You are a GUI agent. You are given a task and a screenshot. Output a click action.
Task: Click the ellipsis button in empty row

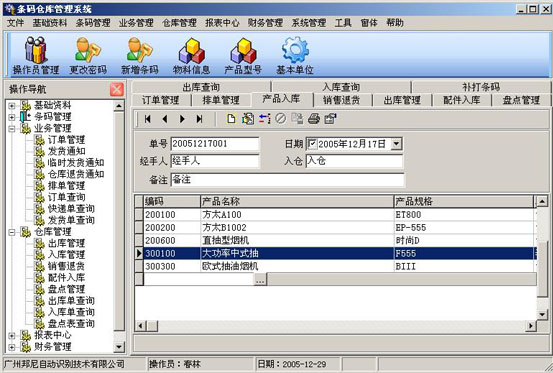pos(260,279)
